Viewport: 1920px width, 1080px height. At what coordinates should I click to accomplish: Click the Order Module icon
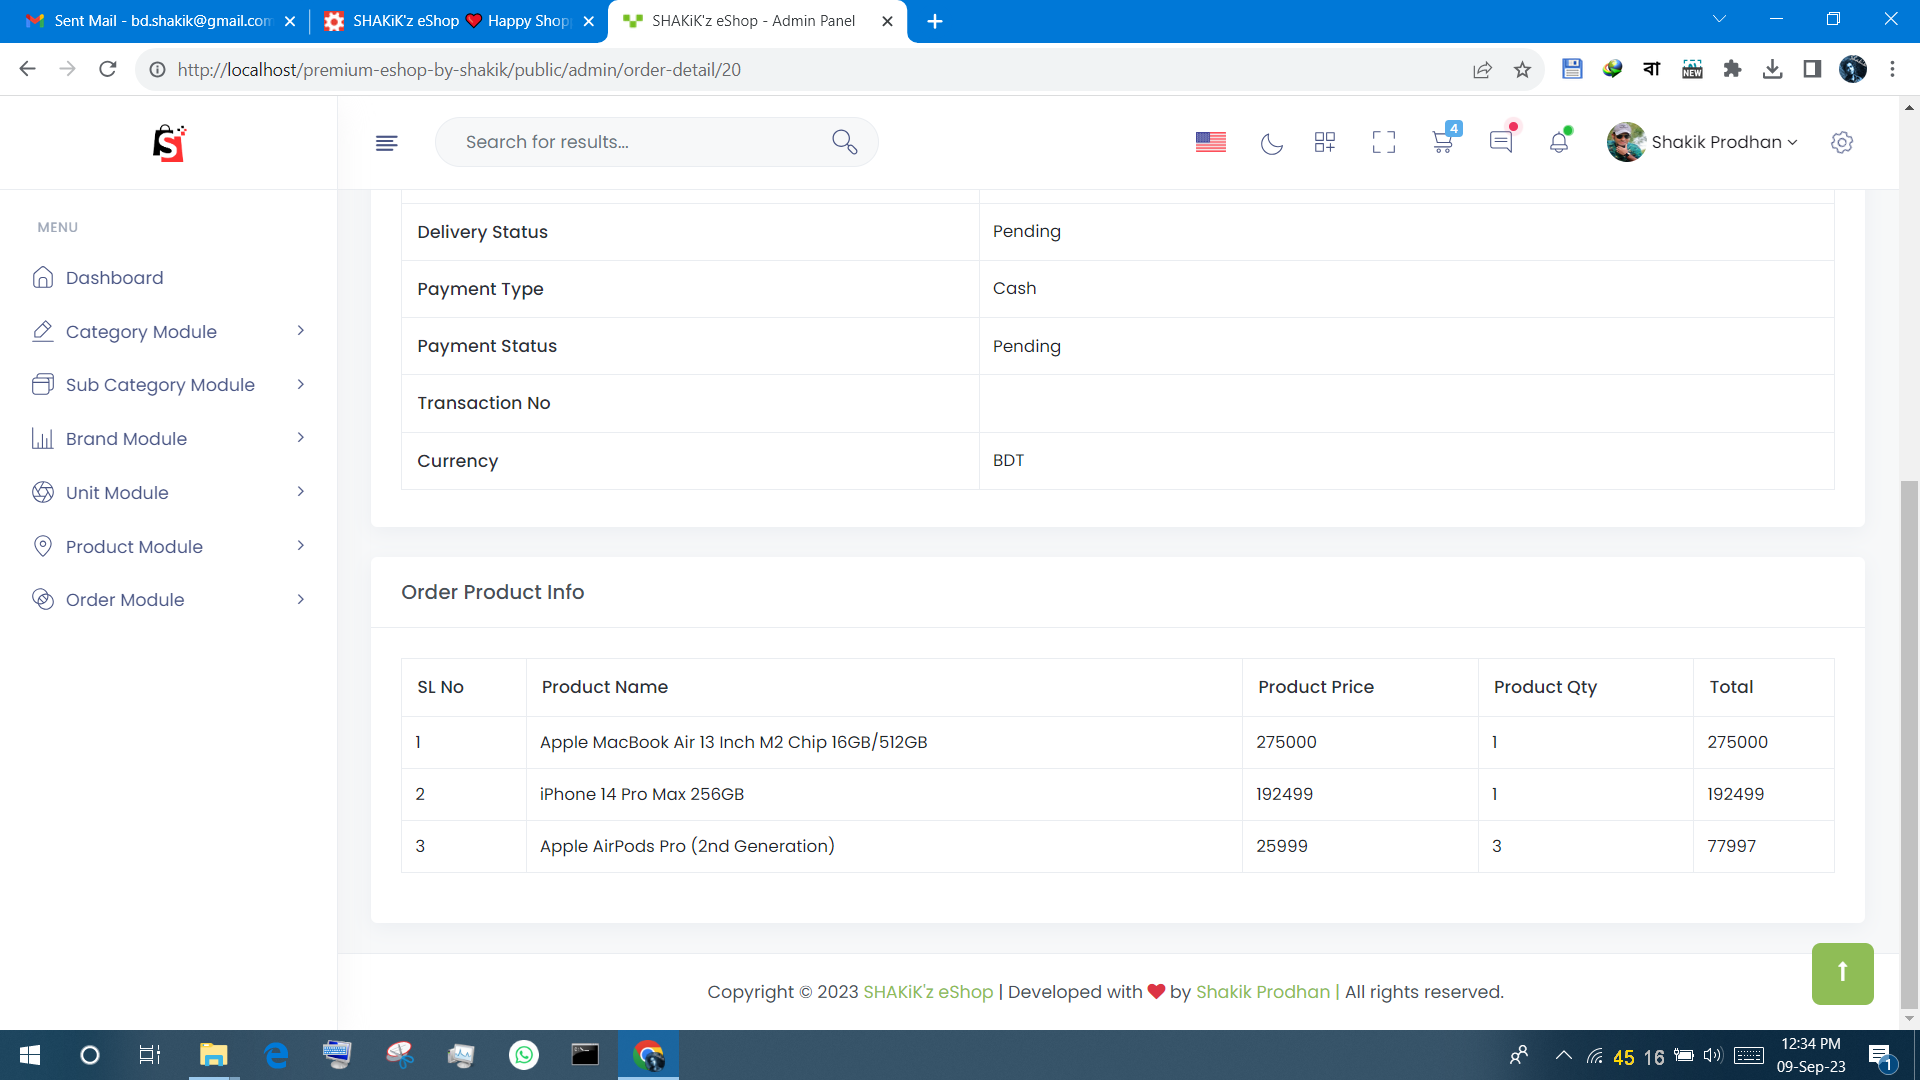coord(43,599)
